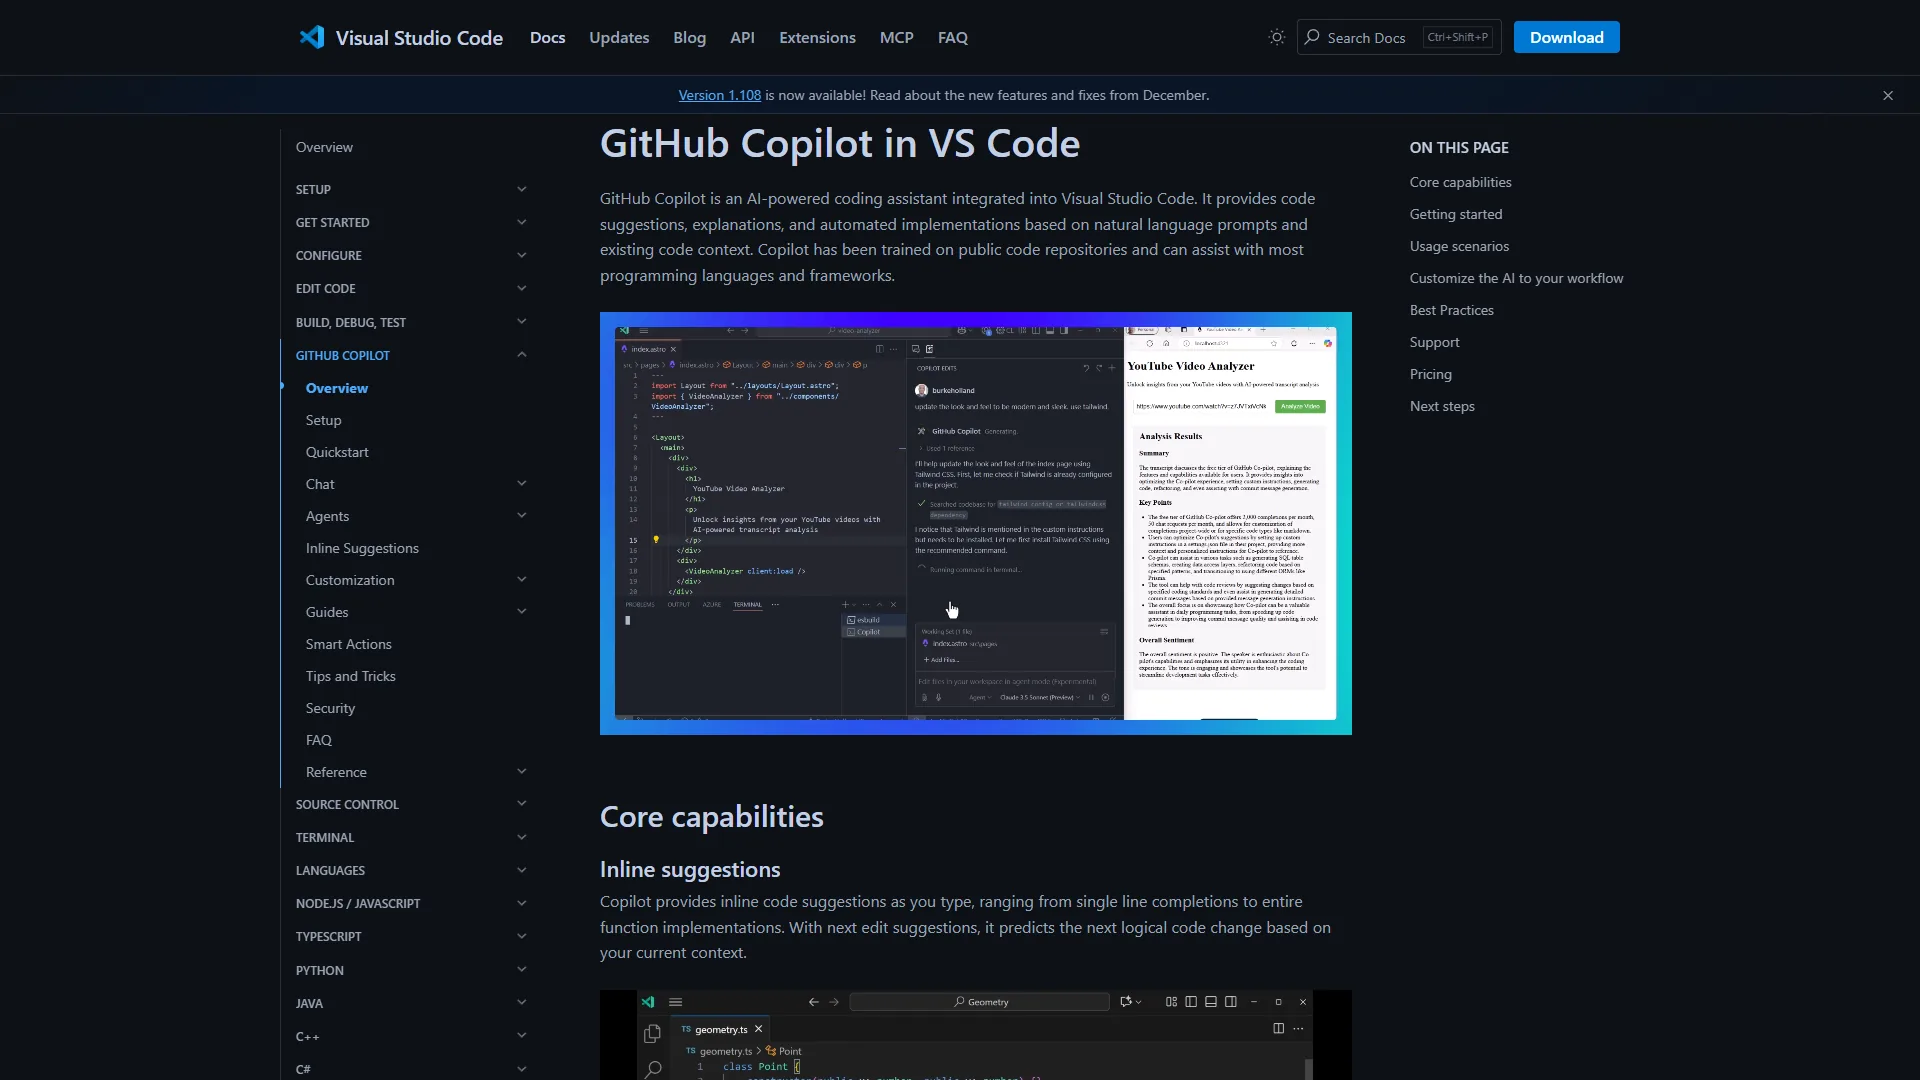This screenshot has height=1080, width=1920.
Task: Click the back arrow in geometry screenshot
Action: click(813, 1002)
